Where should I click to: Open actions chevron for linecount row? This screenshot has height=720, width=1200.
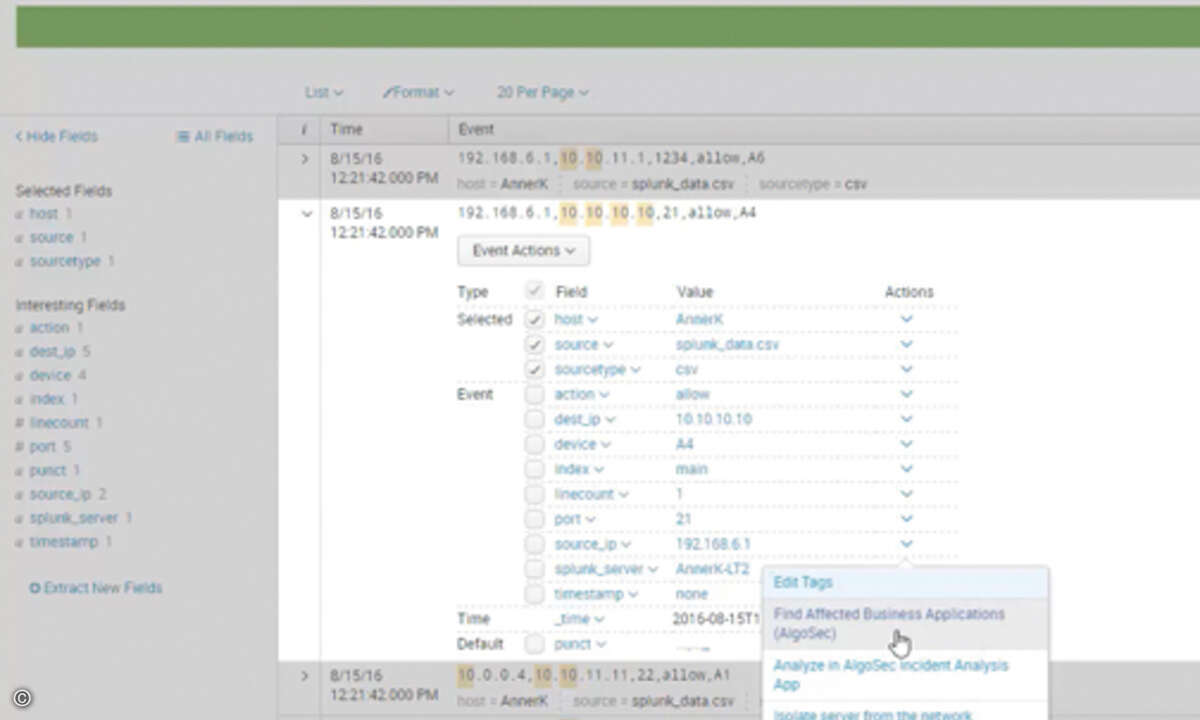coord(906,494)
